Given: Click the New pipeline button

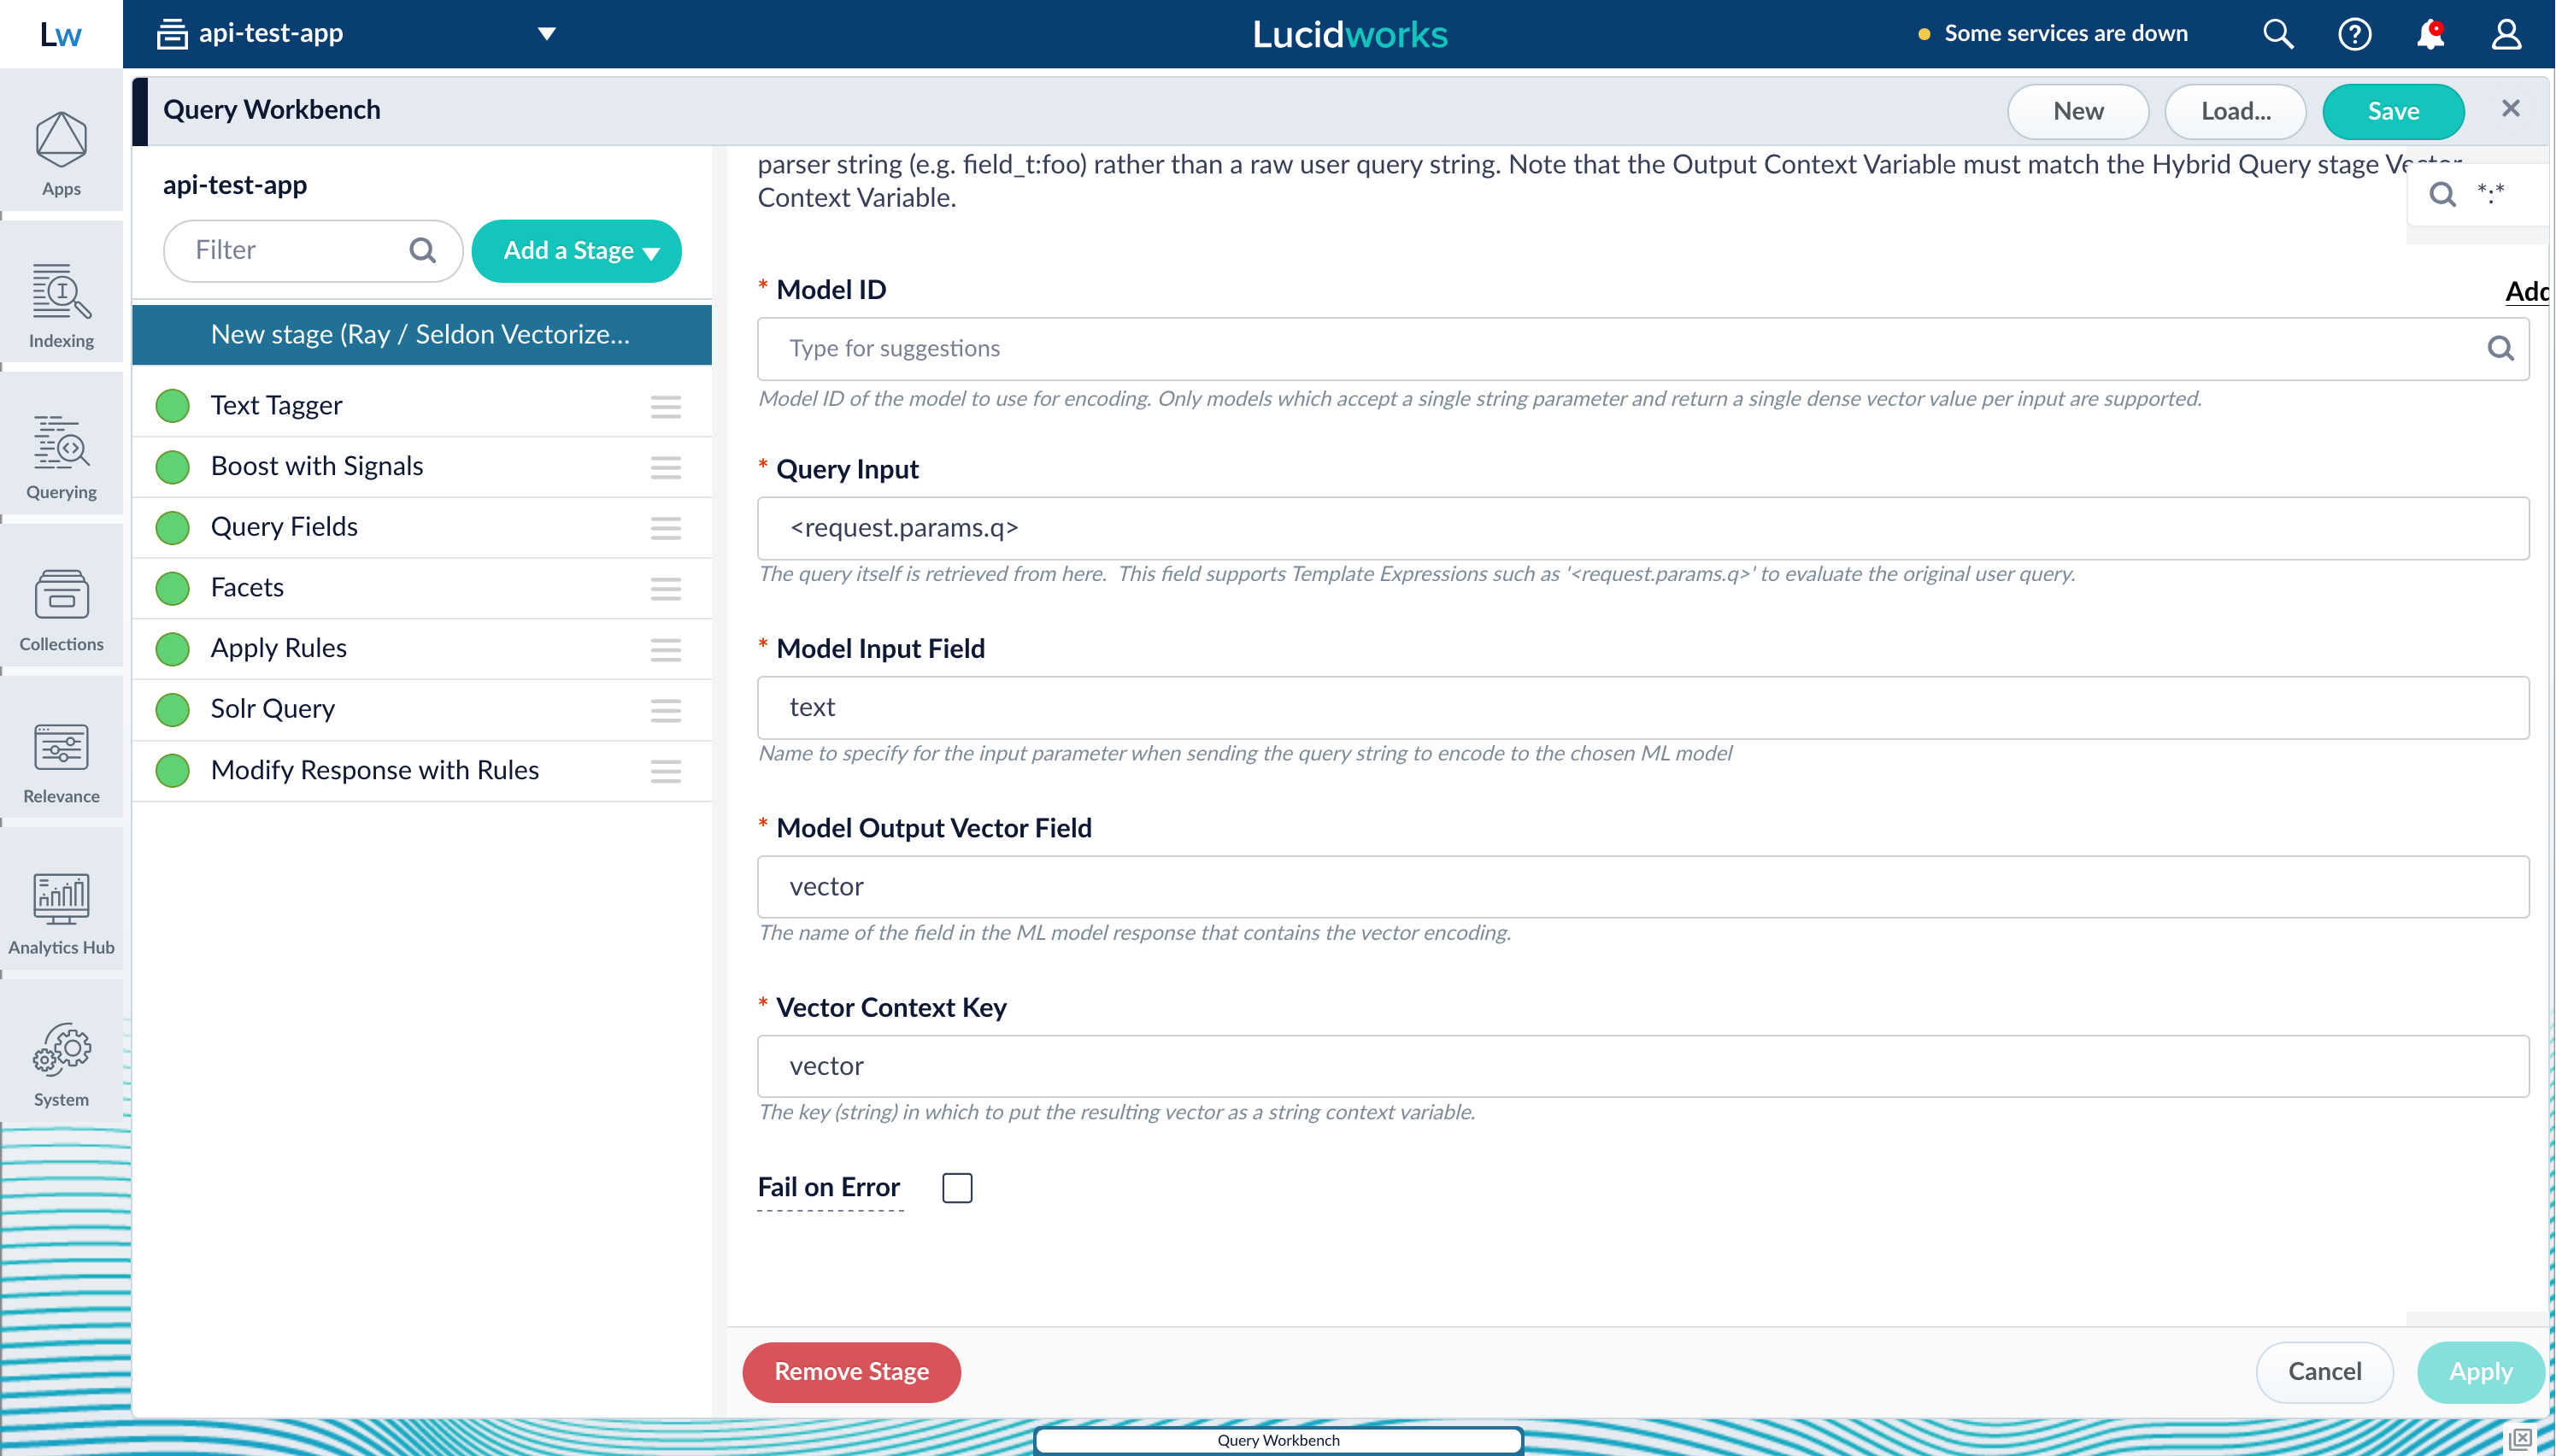Looking at the screenshot, I should (2078, 111).
